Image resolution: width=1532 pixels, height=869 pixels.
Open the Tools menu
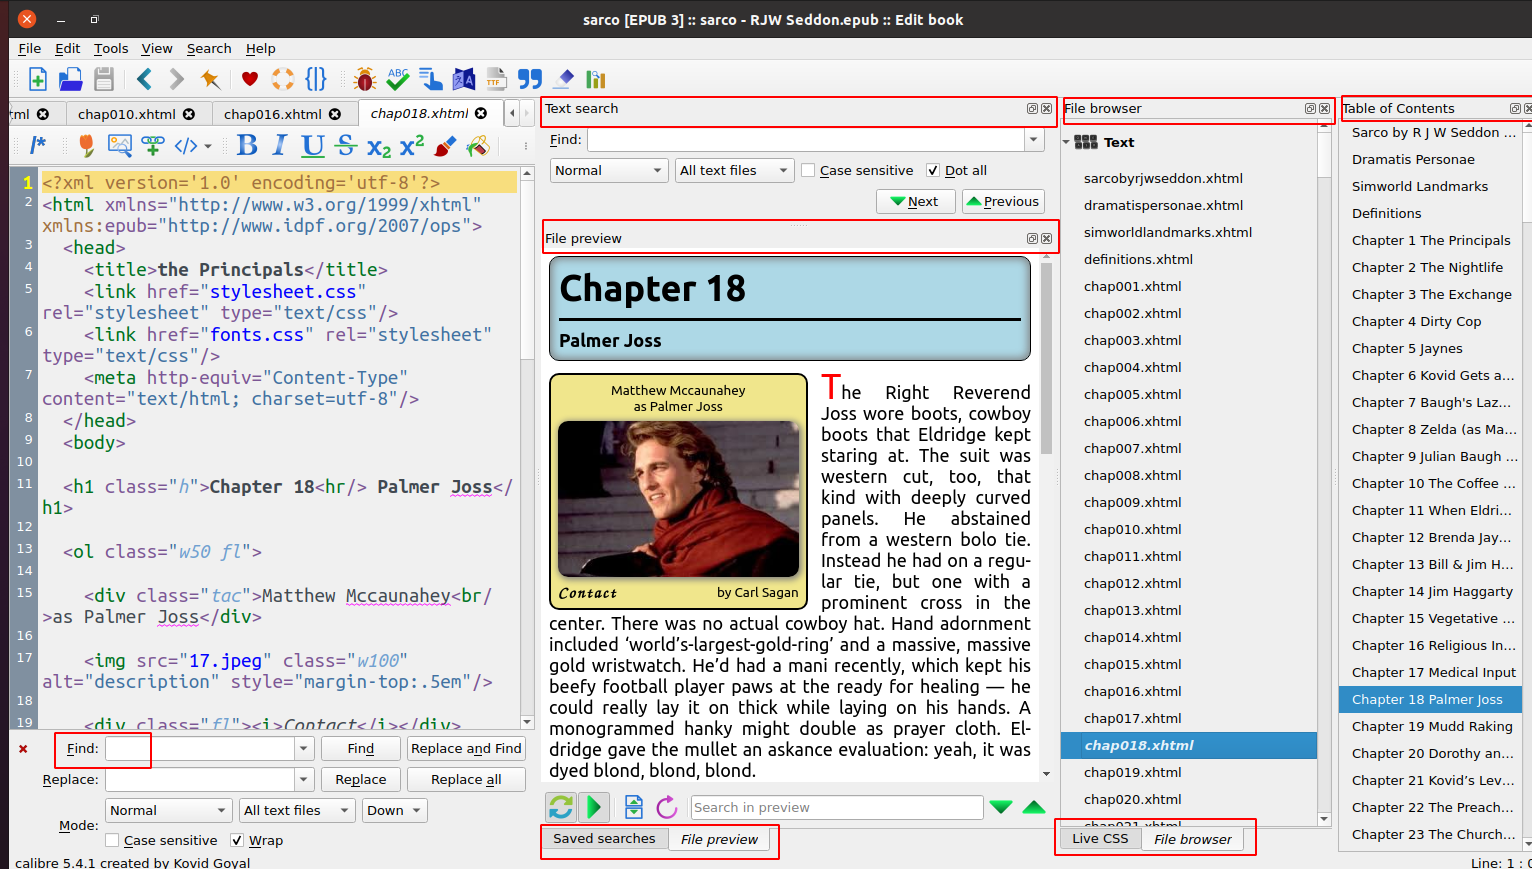pyautogui.click(x=111, y=48)
